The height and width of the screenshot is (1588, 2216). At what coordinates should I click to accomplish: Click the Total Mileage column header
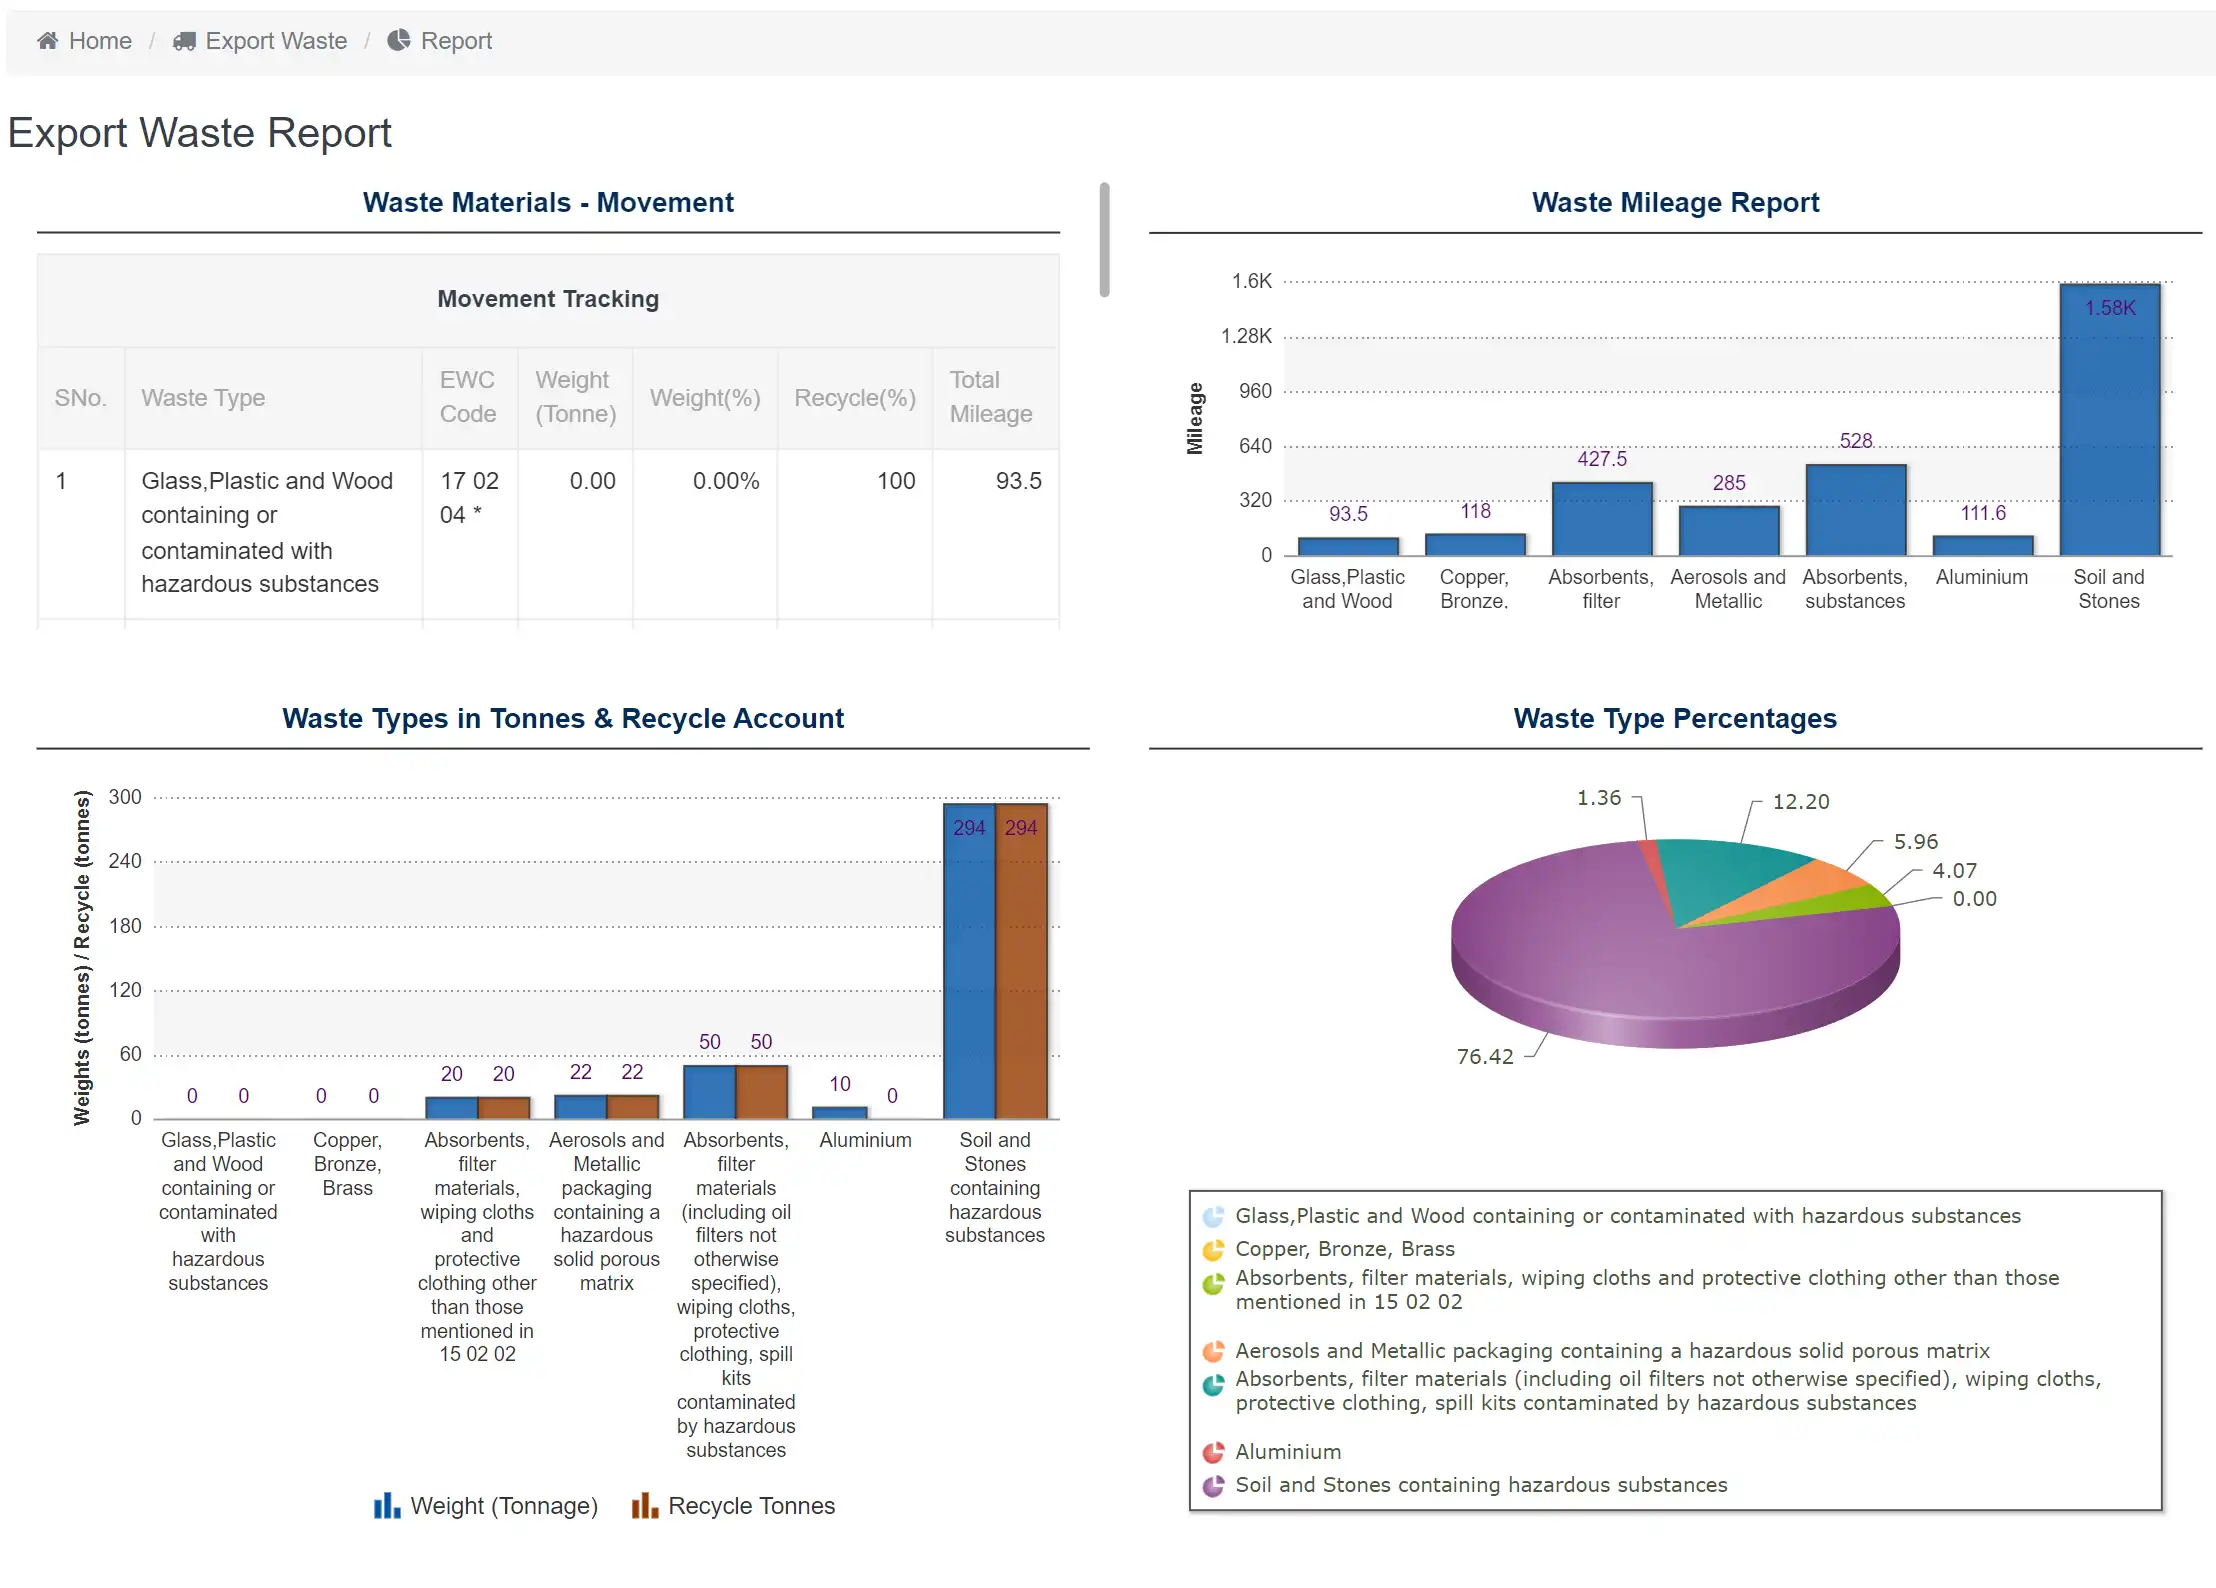990,397
